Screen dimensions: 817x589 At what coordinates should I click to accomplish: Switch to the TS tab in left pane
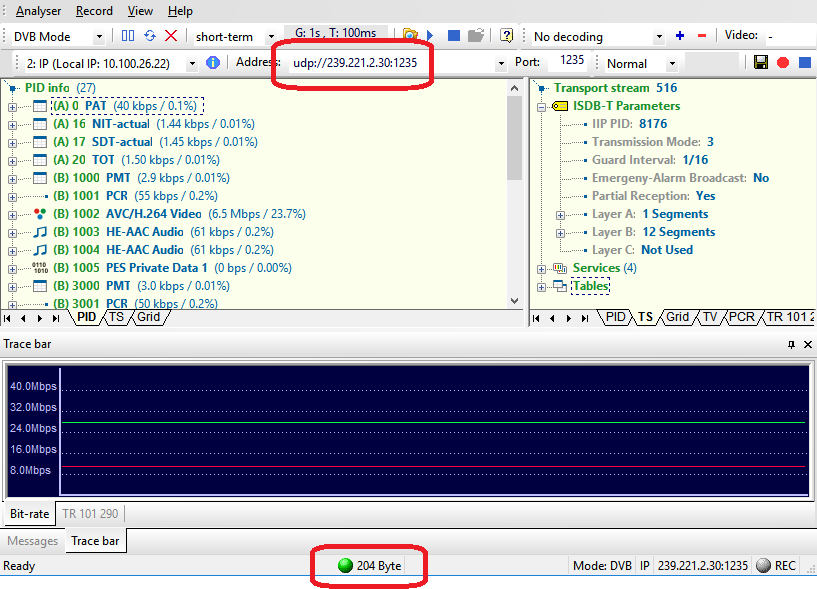116,317
